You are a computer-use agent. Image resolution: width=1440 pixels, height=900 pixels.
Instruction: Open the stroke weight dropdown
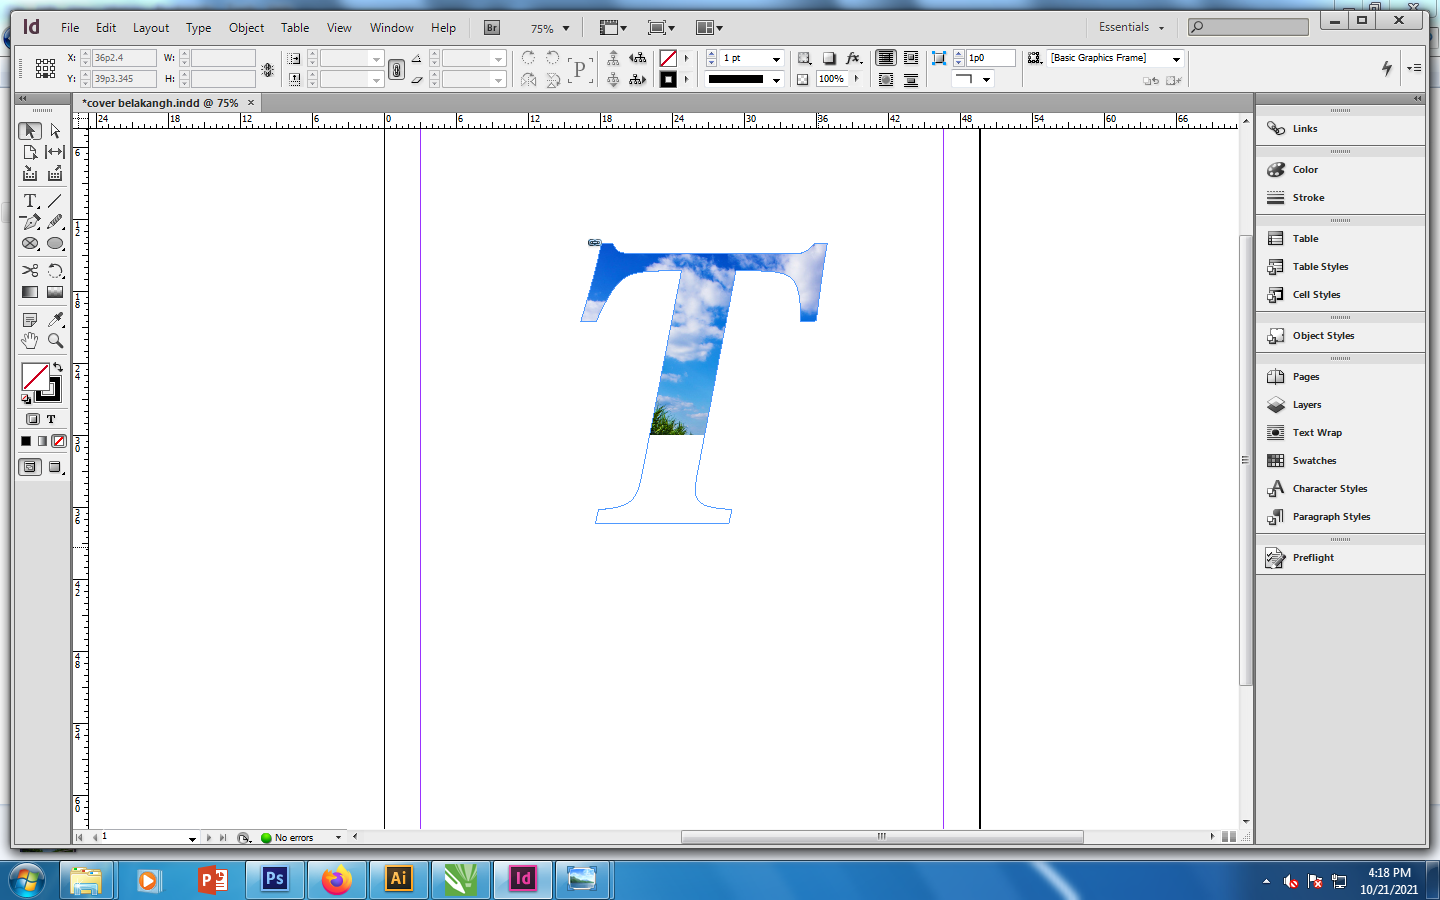776,59
